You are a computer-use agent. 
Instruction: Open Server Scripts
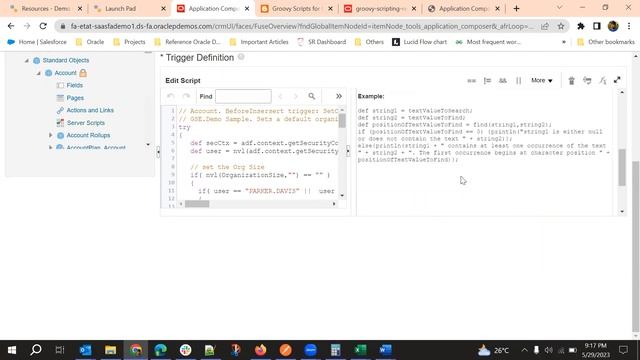86,123
